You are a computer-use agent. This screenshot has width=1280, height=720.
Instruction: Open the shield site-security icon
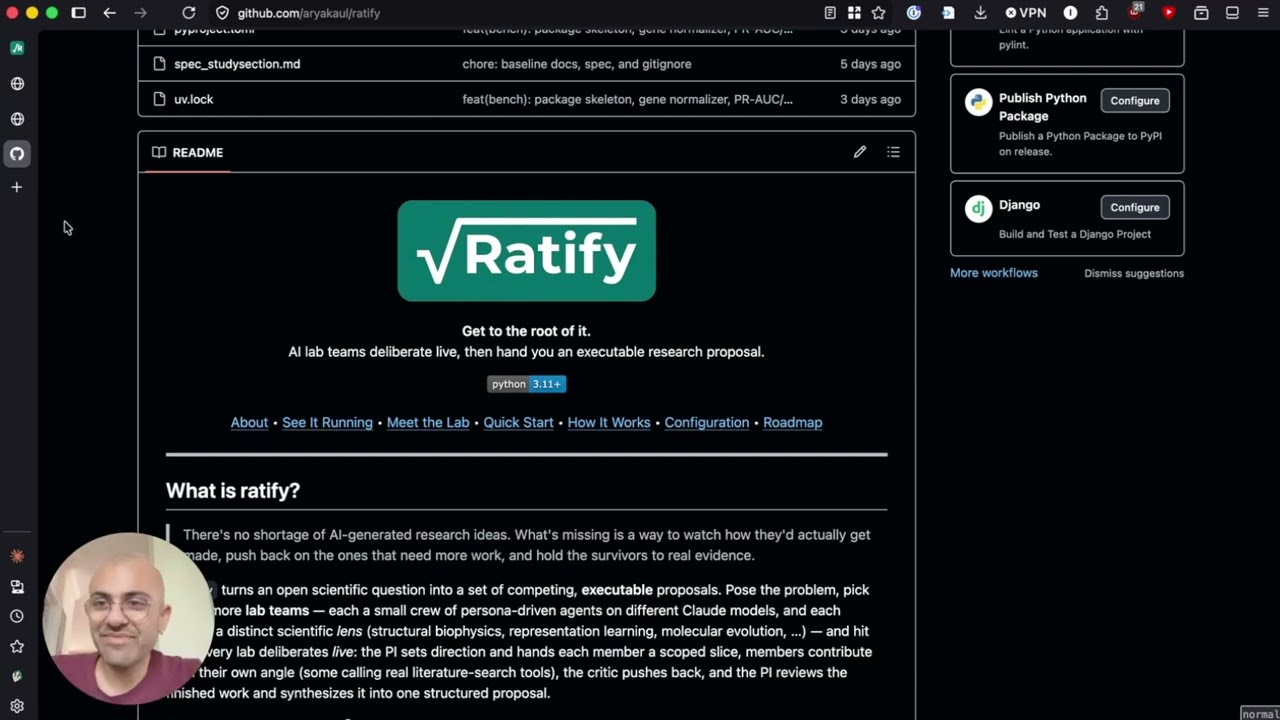pos(222,13)
